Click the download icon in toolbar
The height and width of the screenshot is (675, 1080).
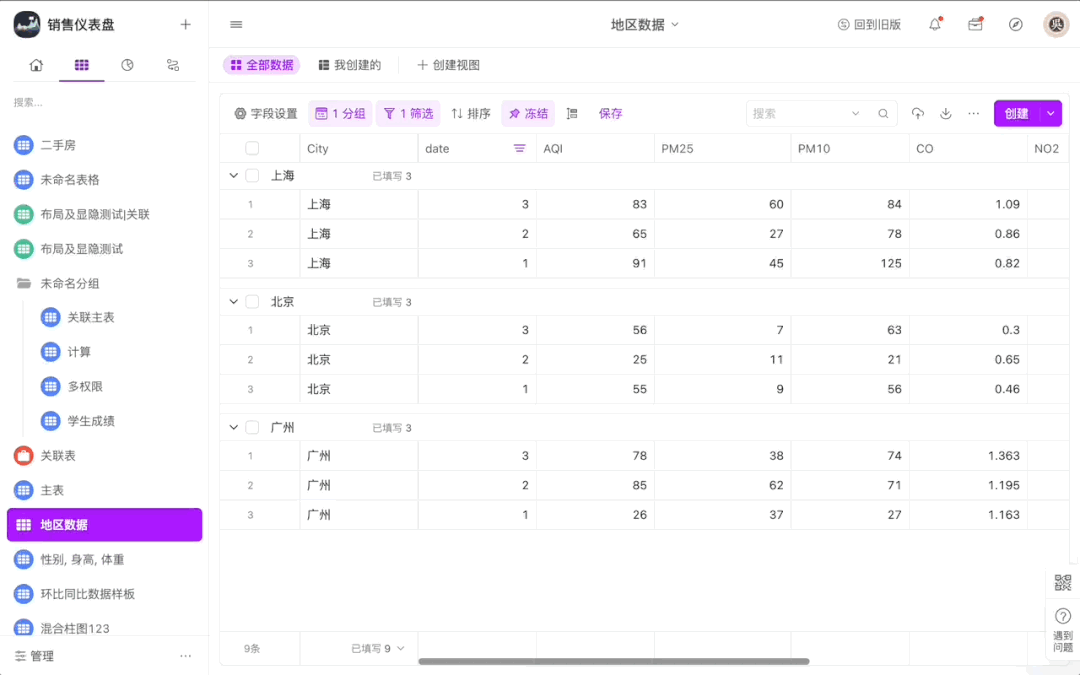(946, 114)
